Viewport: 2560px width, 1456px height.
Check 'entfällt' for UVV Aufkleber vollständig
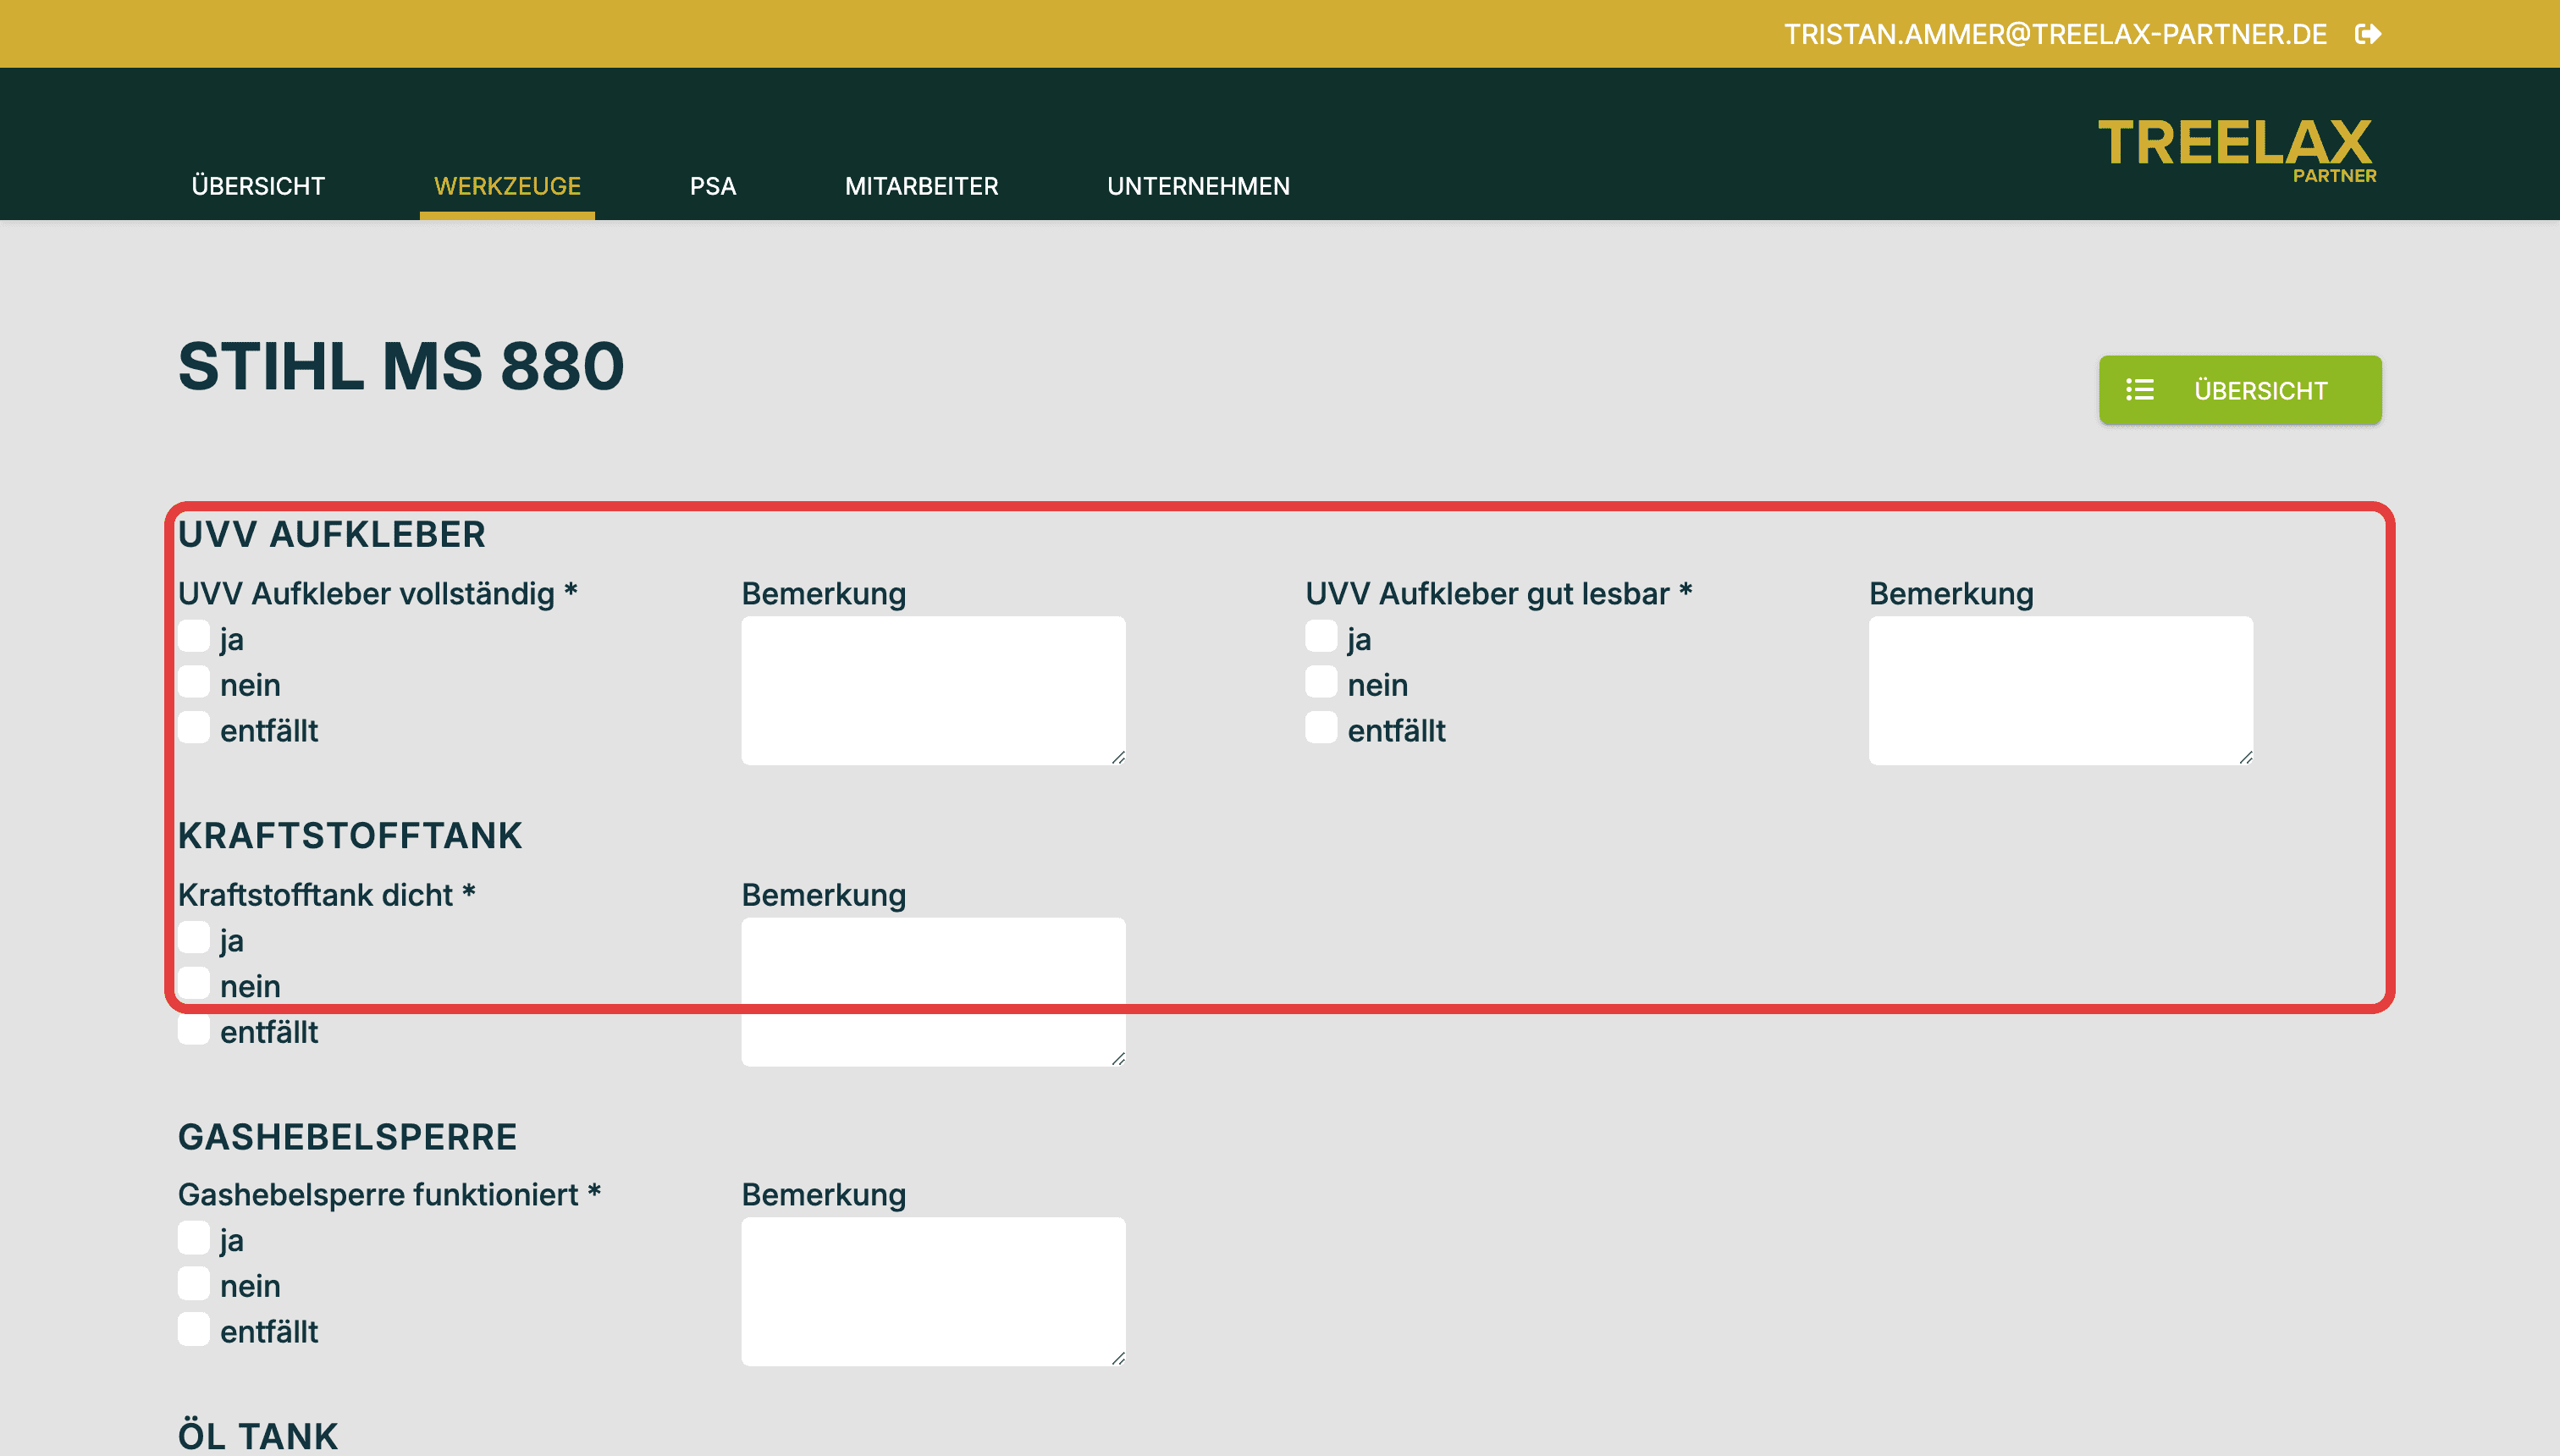tap(194, 728)
